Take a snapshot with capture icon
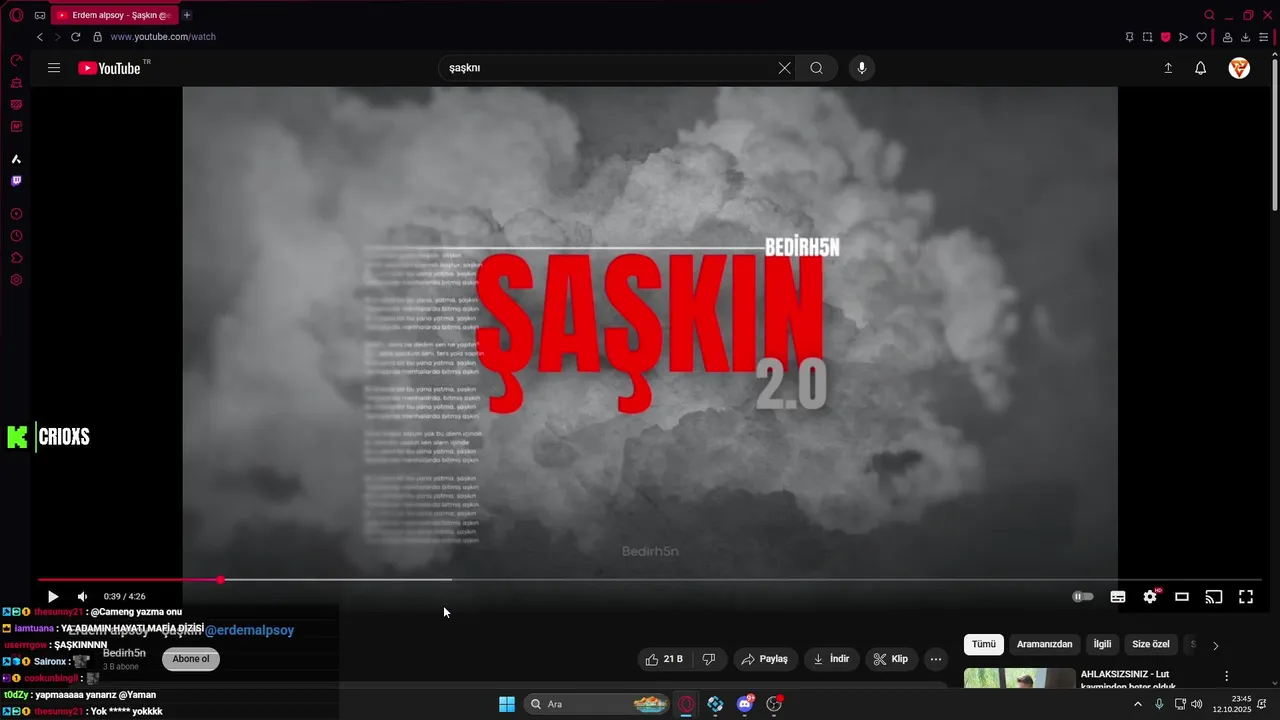The height and width of the screenshot is (720, 1280). [1148, 37]
